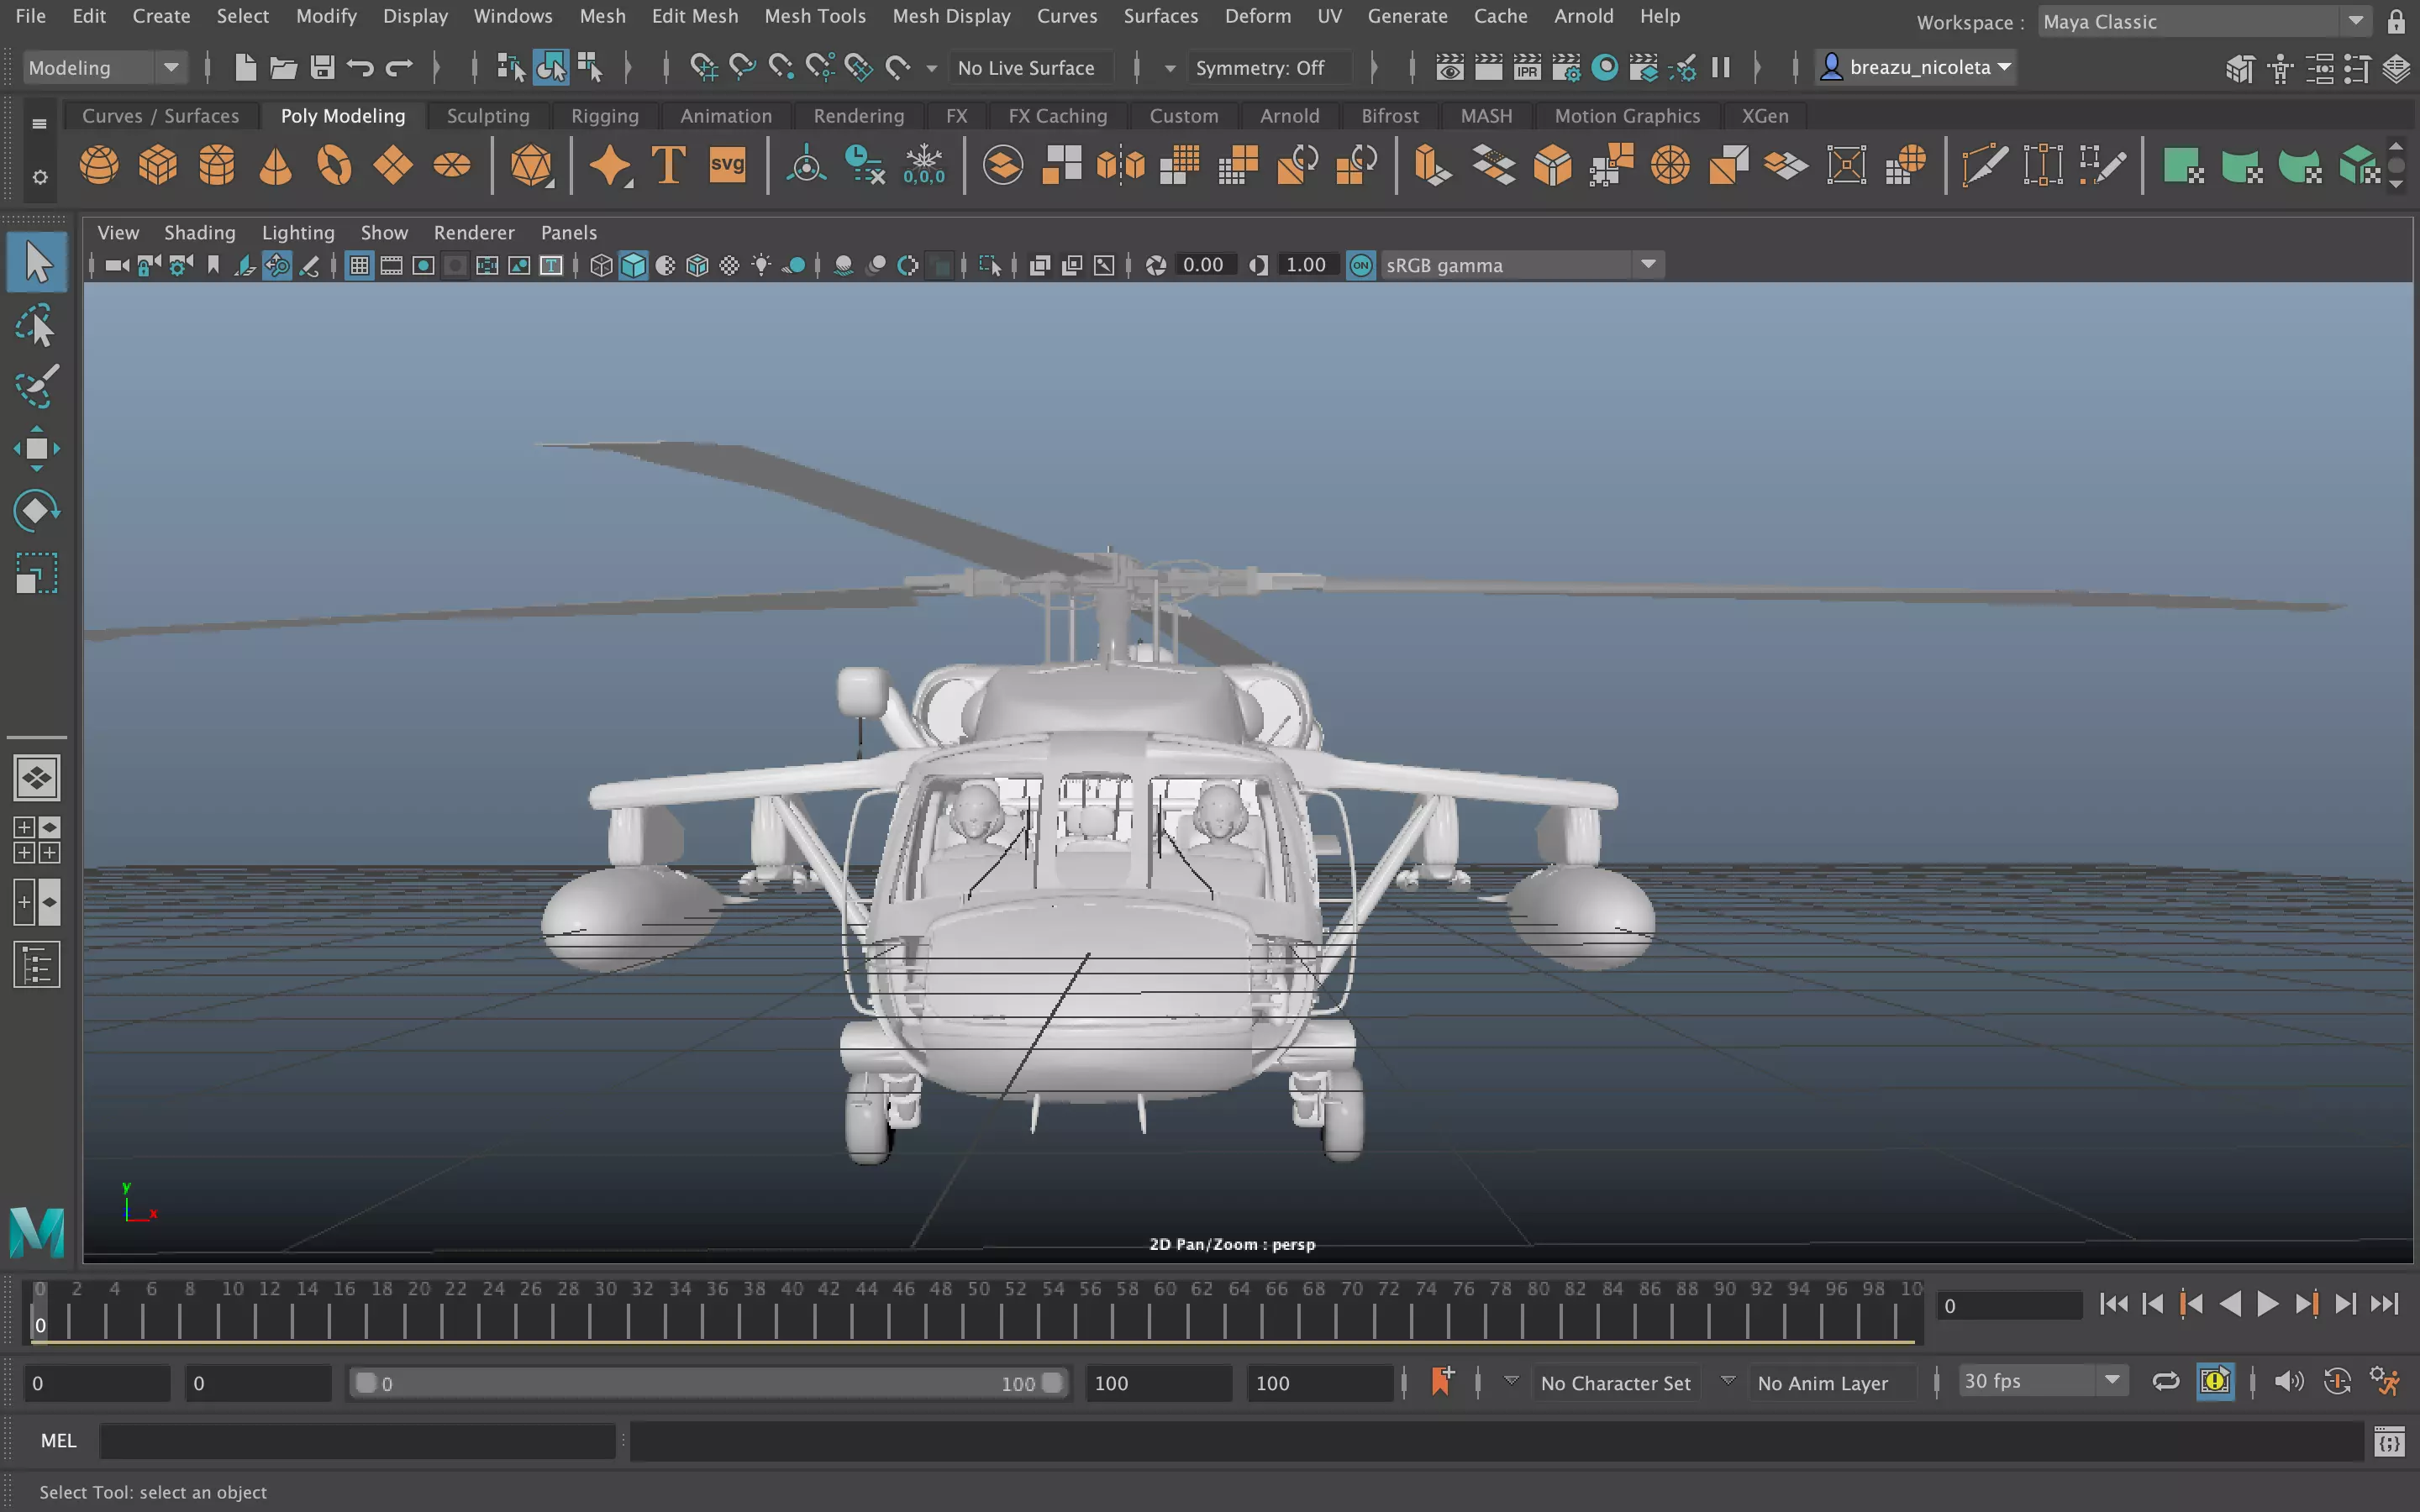Switch to the Sculpting shelf tab
This screenshot has width=2420, height=1512.
(487, 116)
